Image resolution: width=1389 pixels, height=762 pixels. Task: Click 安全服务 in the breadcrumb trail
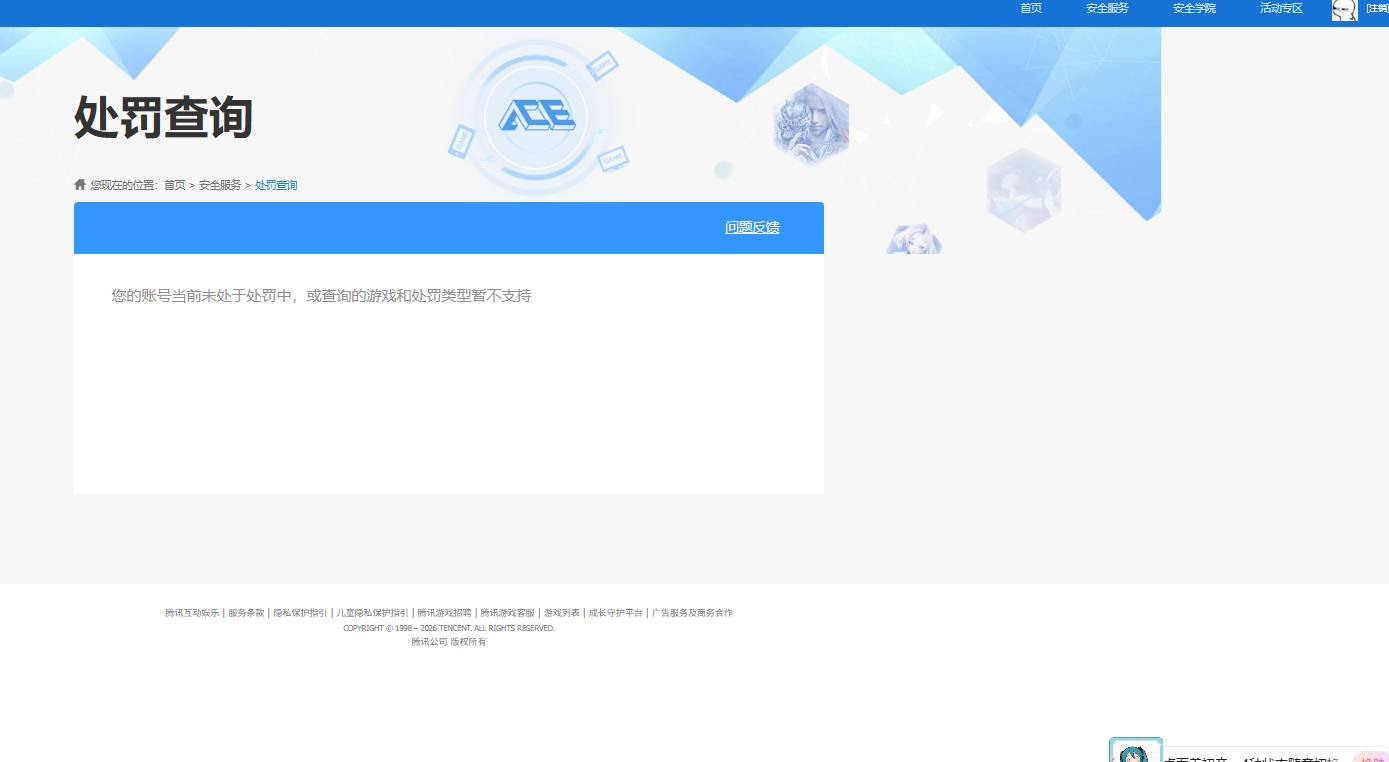[x=219, y=184]
